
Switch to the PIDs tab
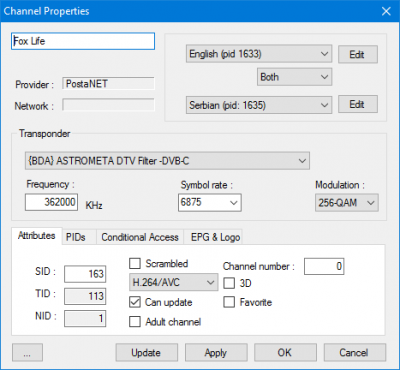pyautogui.click(x=76, y=237)
